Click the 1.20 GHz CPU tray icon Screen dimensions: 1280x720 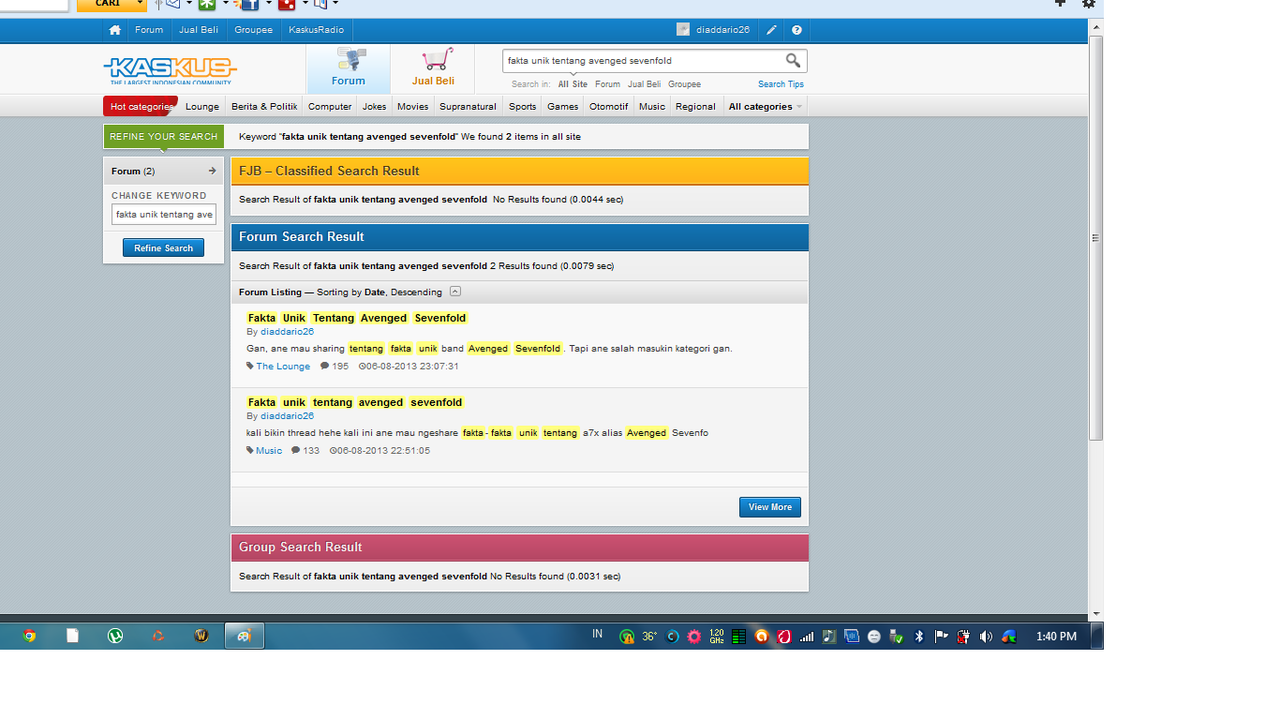pos(716,636)
